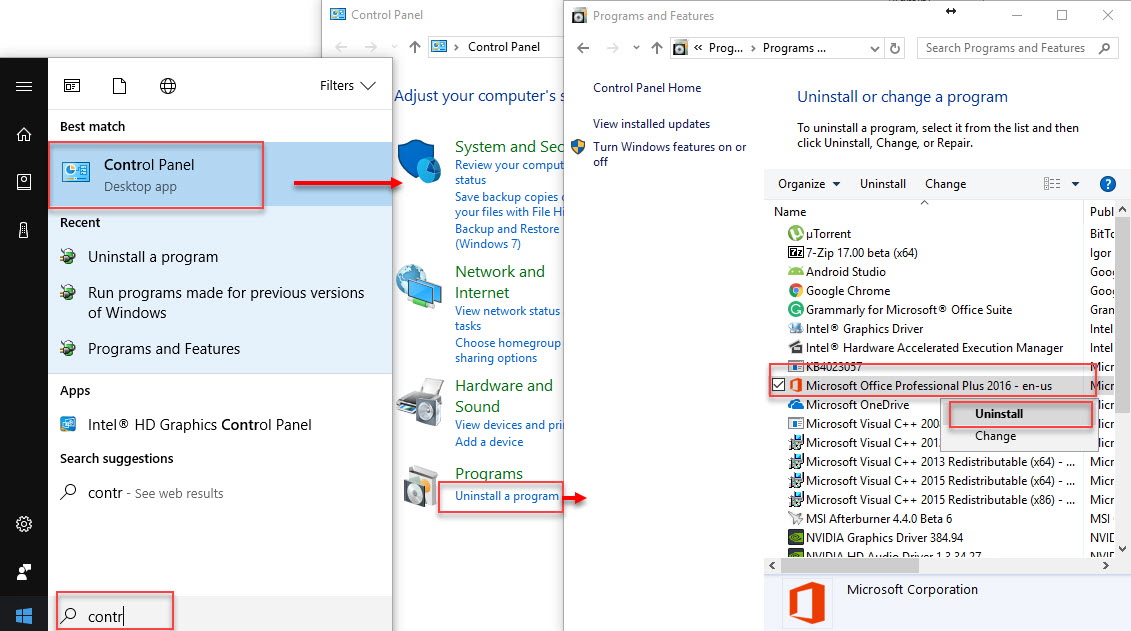Uncheck the Microsoft Office Professional Plus checkbox

click(x=778, y=385)
